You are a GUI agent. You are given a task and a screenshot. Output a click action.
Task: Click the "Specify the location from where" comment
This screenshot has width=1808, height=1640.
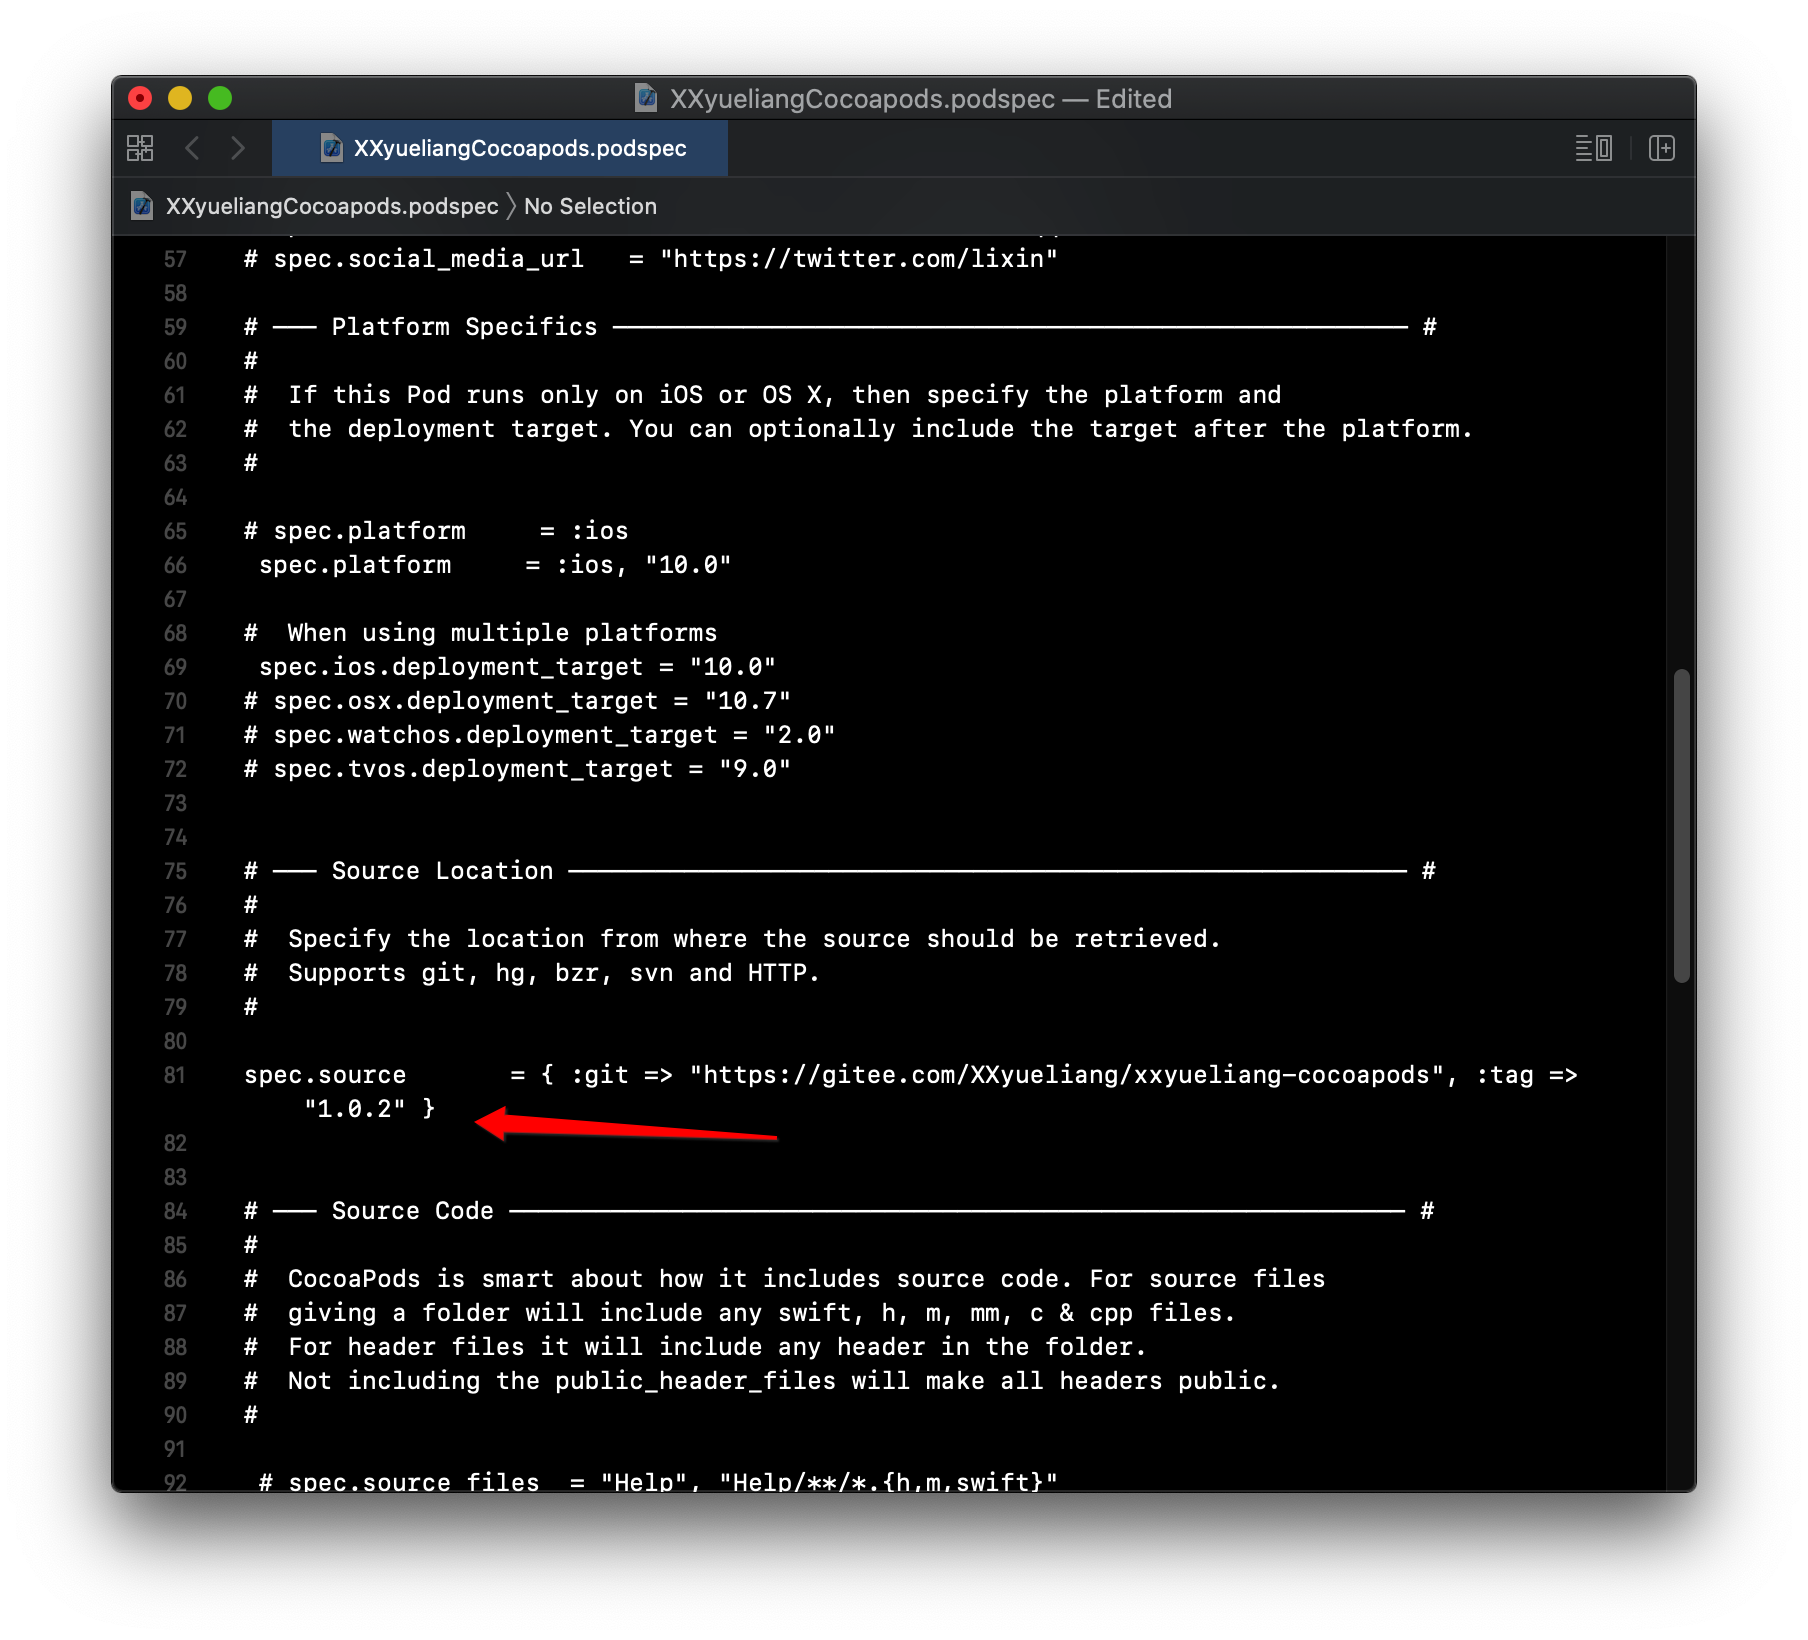click(732, 939)
